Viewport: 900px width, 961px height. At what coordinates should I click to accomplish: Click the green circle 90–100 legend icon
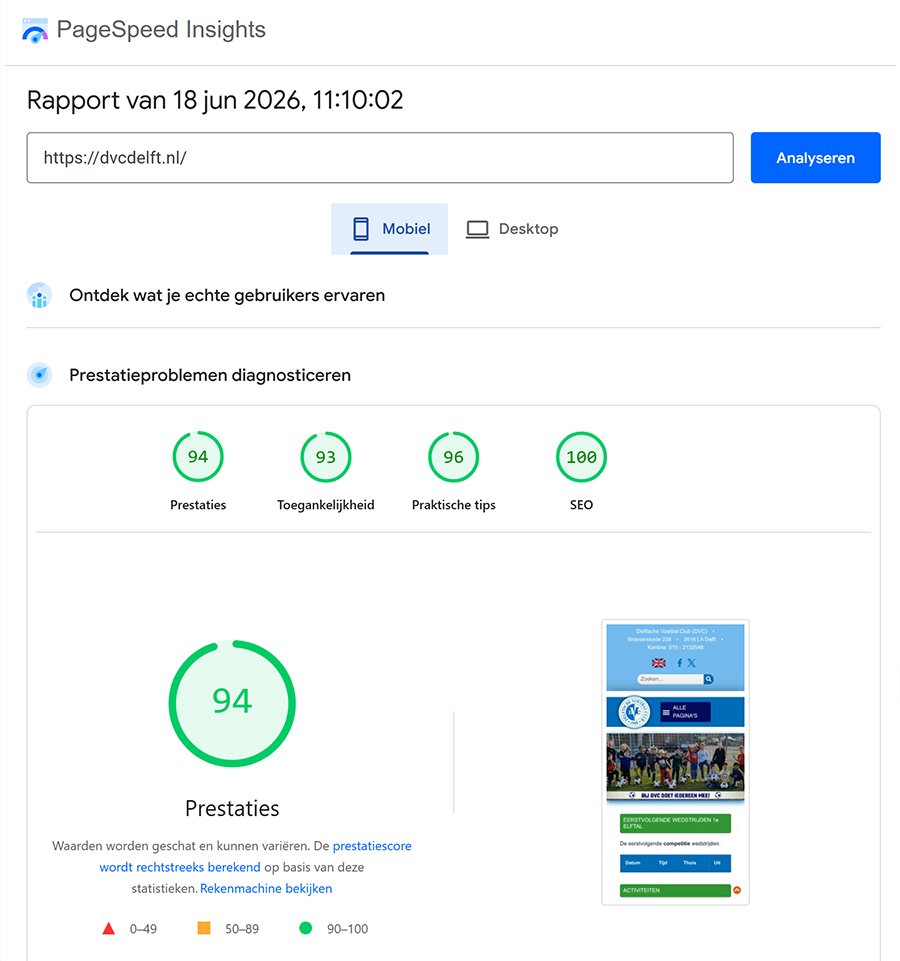(x=305, y=928)
